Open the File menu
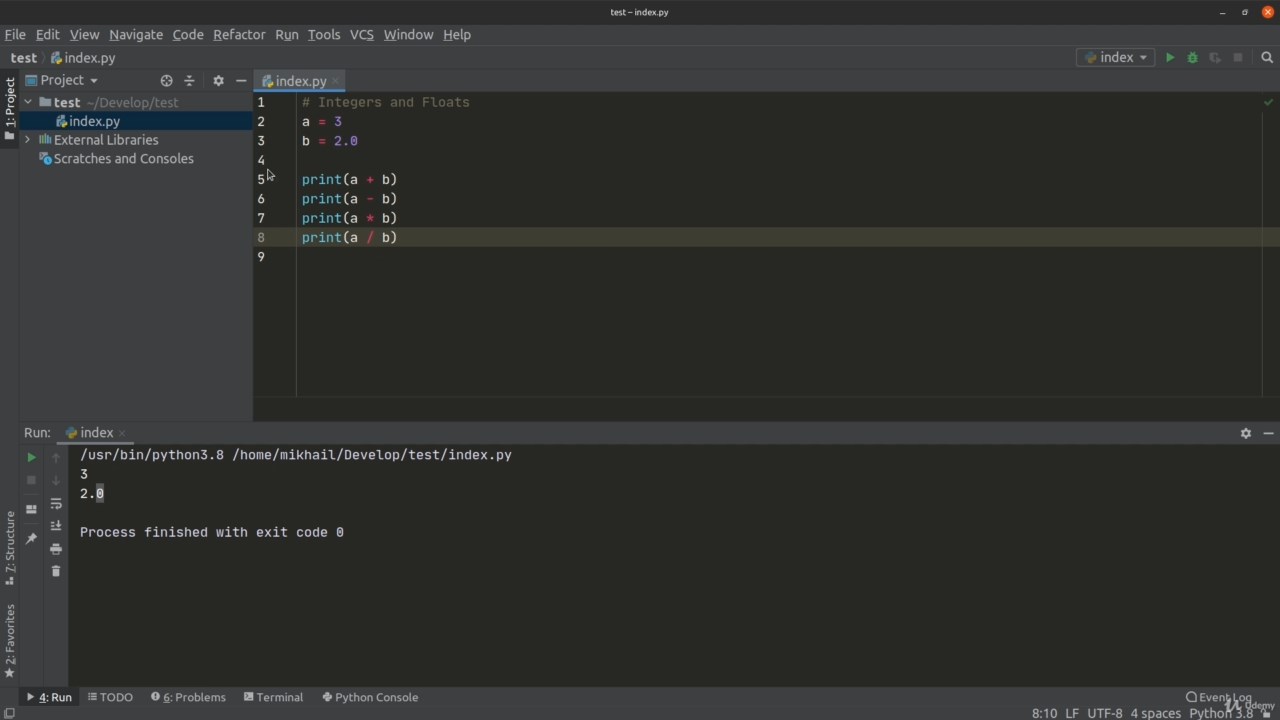The width and height of the screenshot is (1280, 720). click(x=15, y=34)
